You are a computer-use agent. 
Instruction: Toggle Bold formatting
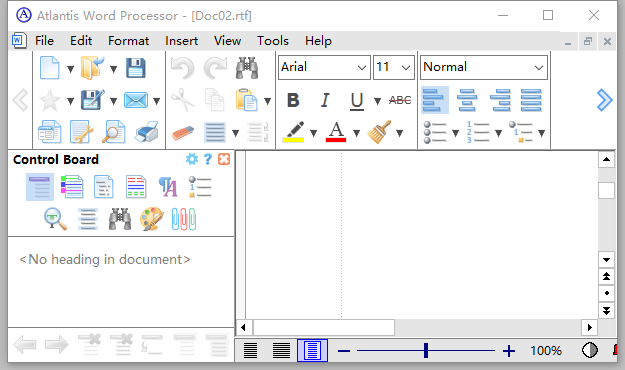click(293, 100)
